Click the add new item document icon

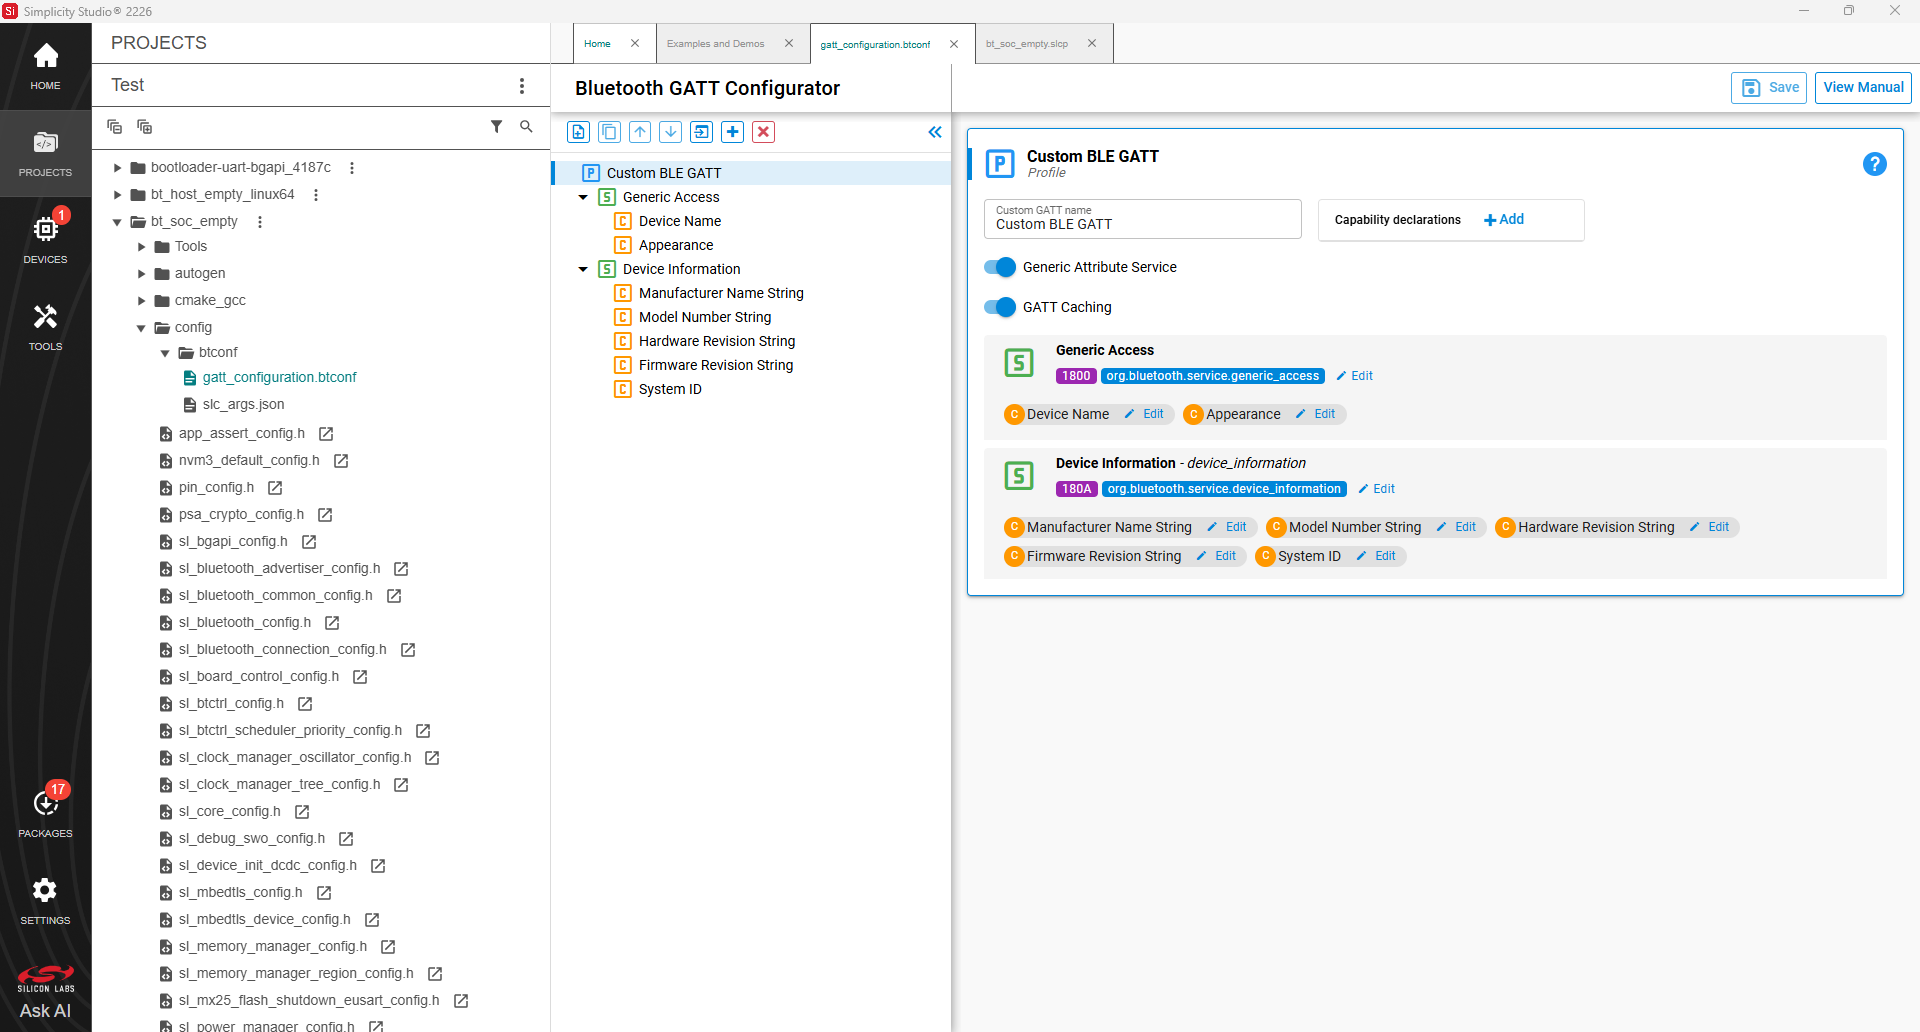[x=578, y=132]
